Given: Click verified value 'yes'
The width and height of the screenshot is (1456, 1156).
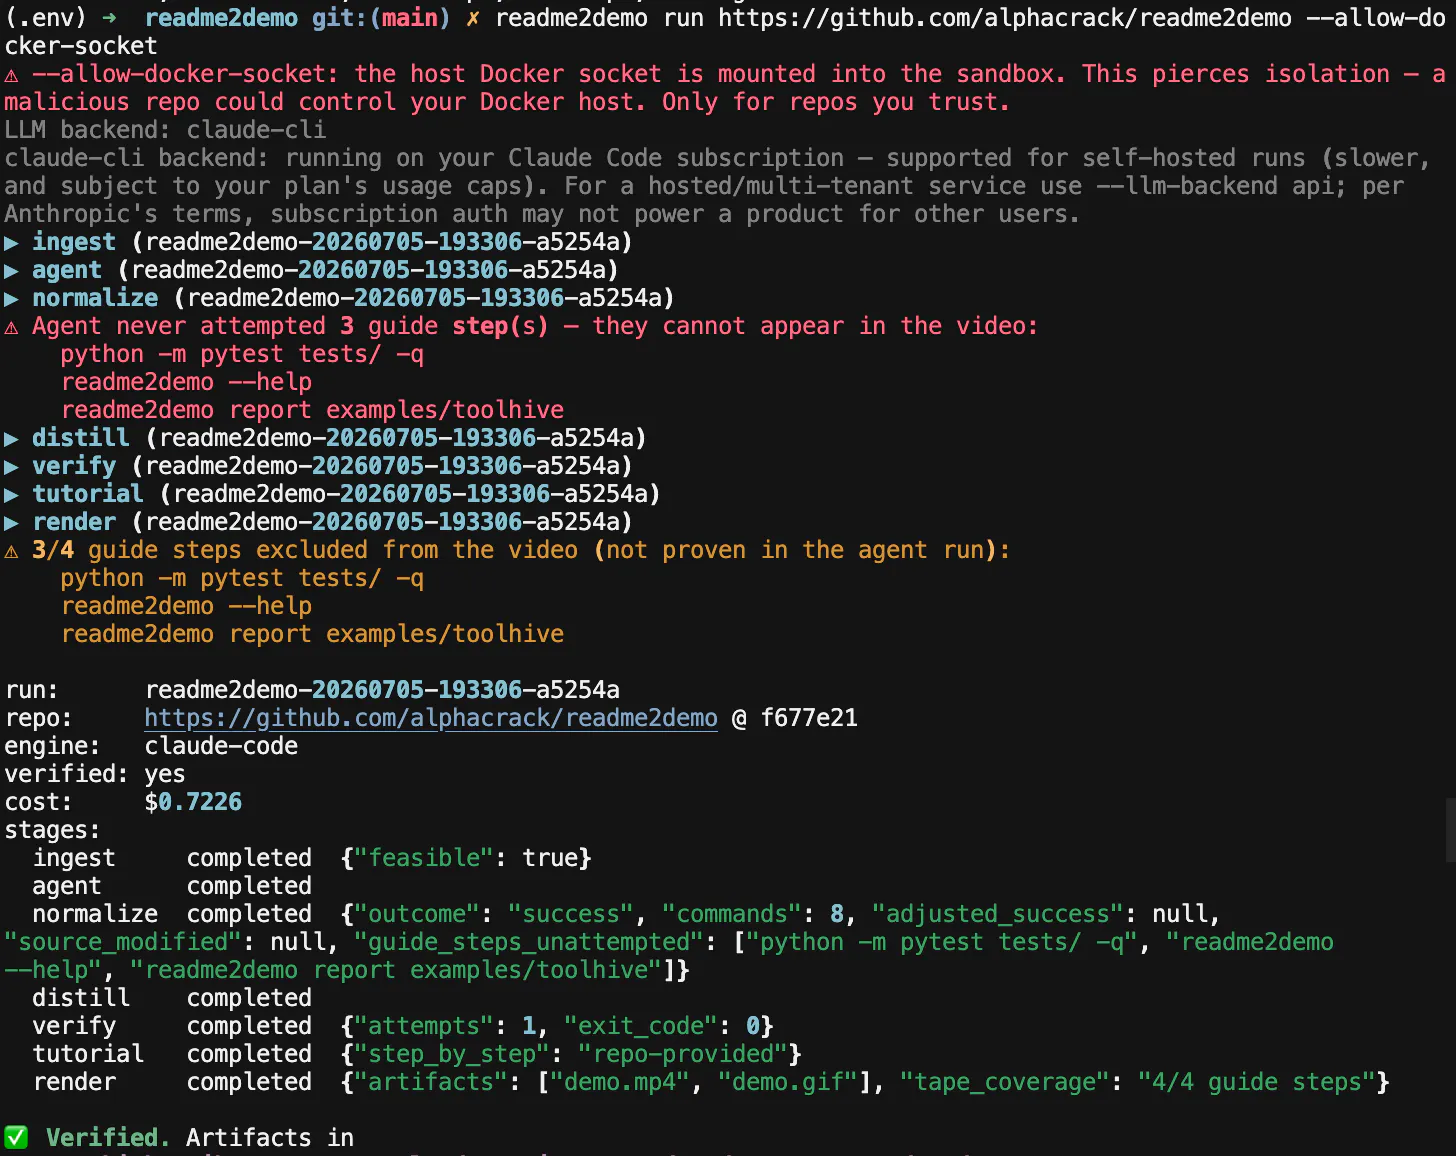Looking at the screenshot, I should coord(165,774).
